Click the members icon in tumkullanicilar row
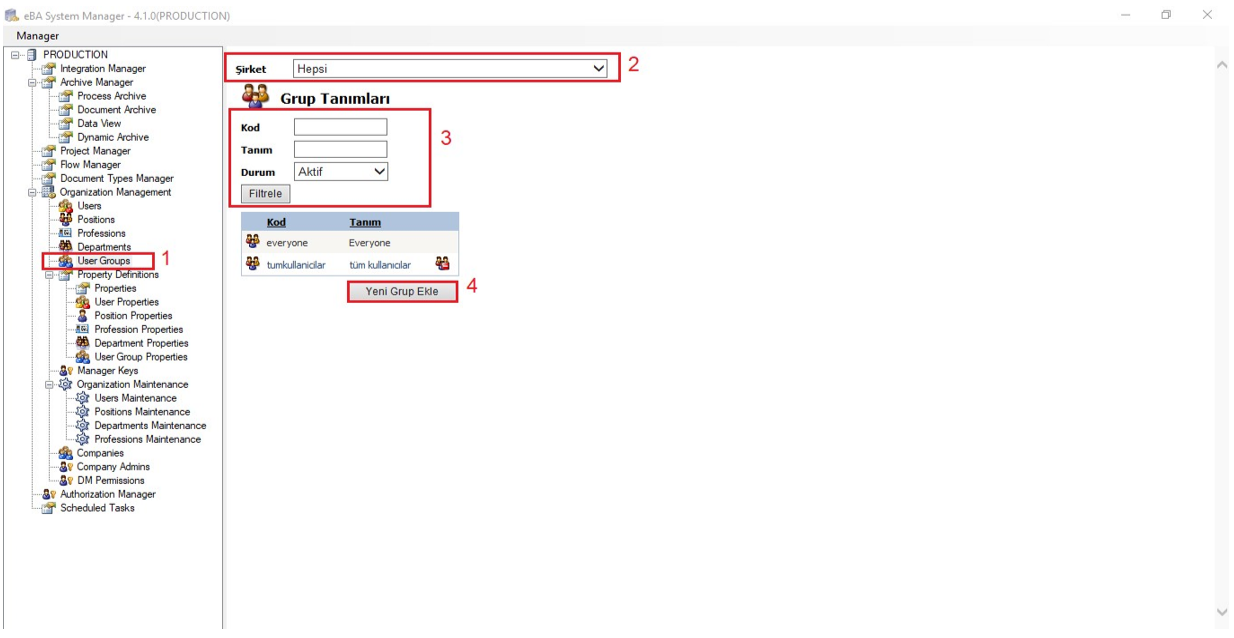This screenshot has height=638, width=1234. 442,264
